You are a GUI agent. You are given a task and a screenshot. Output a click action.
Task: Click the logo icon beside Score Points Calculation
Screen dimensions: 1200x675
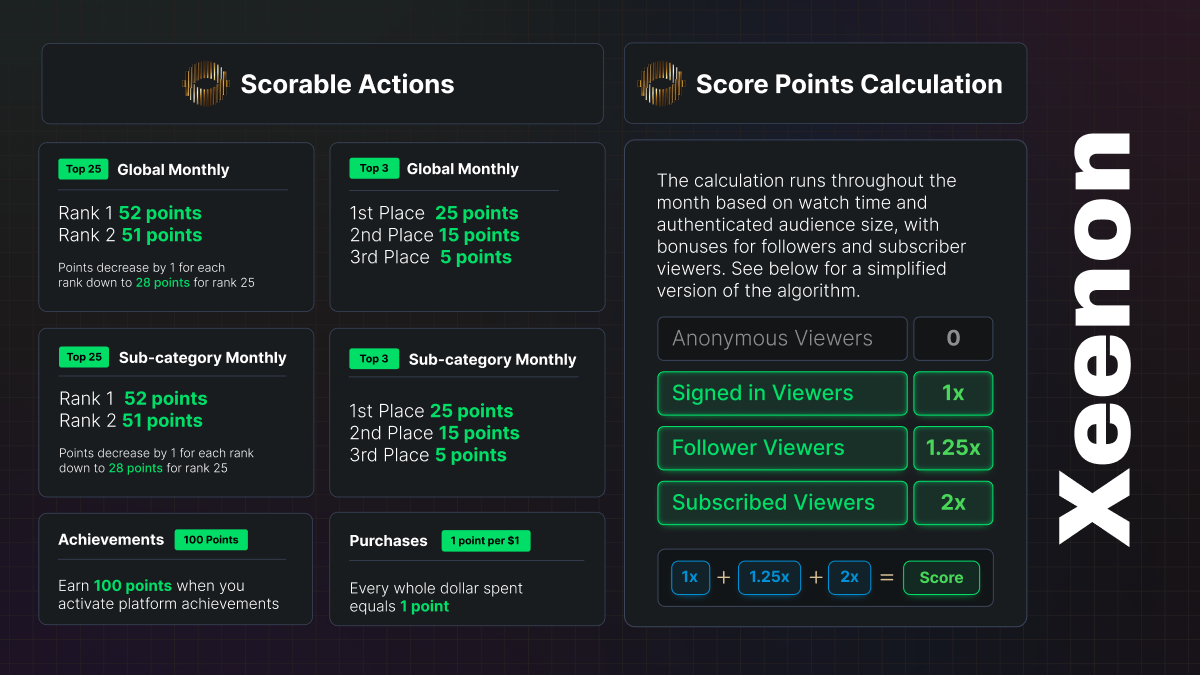click(x=661, y=84)
